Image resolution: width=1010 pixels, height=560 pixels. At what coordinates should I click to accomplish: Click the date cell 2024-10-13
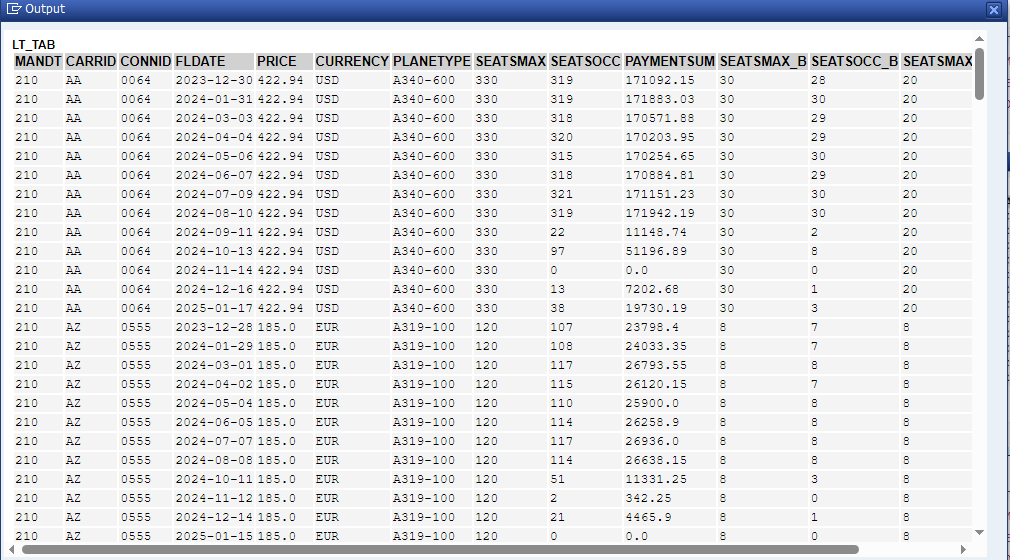(214, 251)
